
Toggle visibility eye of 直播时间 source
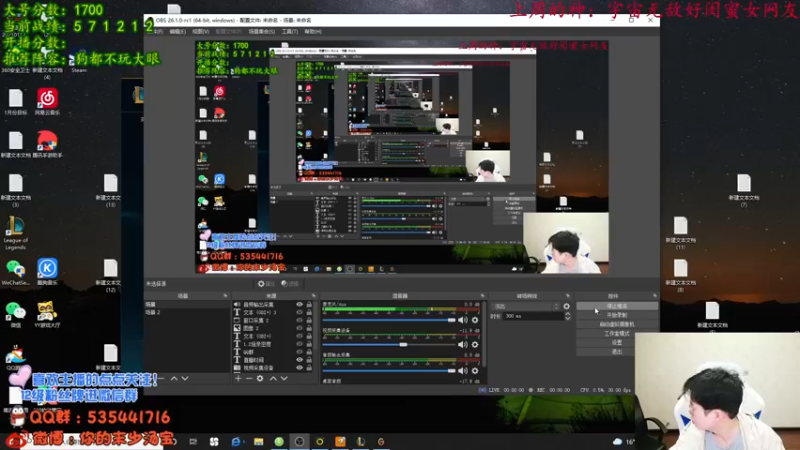pos(299,360)
